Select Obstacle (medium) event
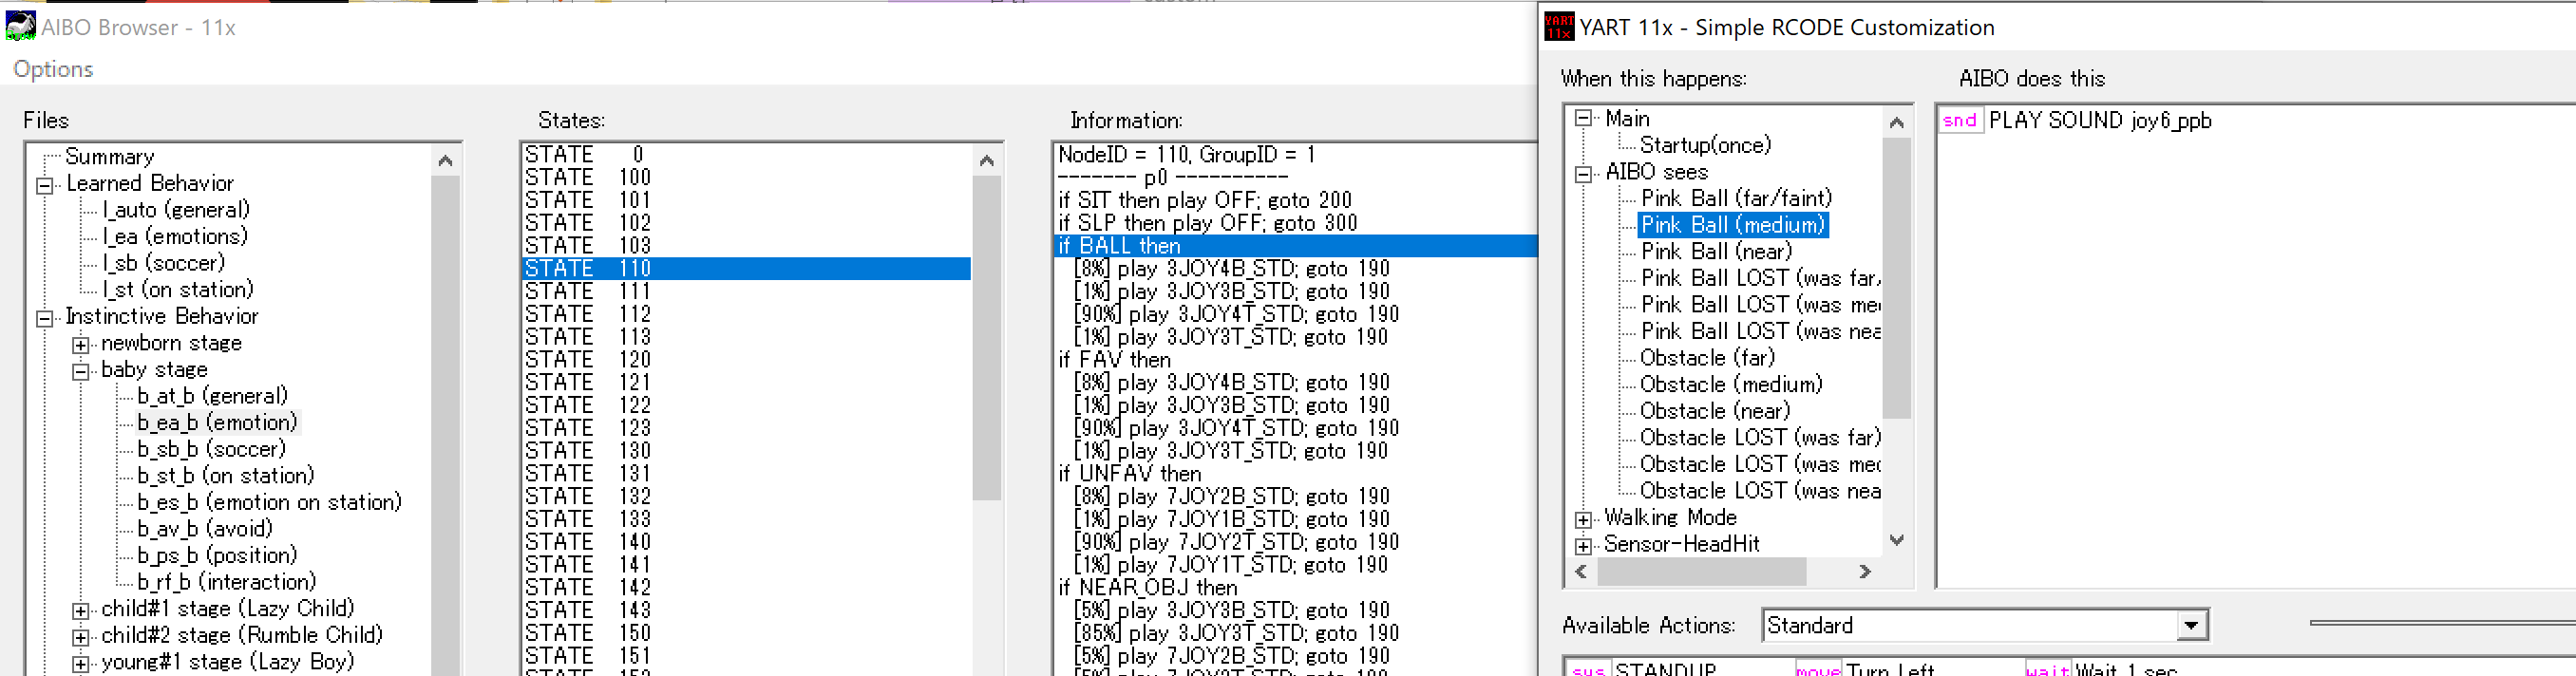 click(x=1731, y=385)
